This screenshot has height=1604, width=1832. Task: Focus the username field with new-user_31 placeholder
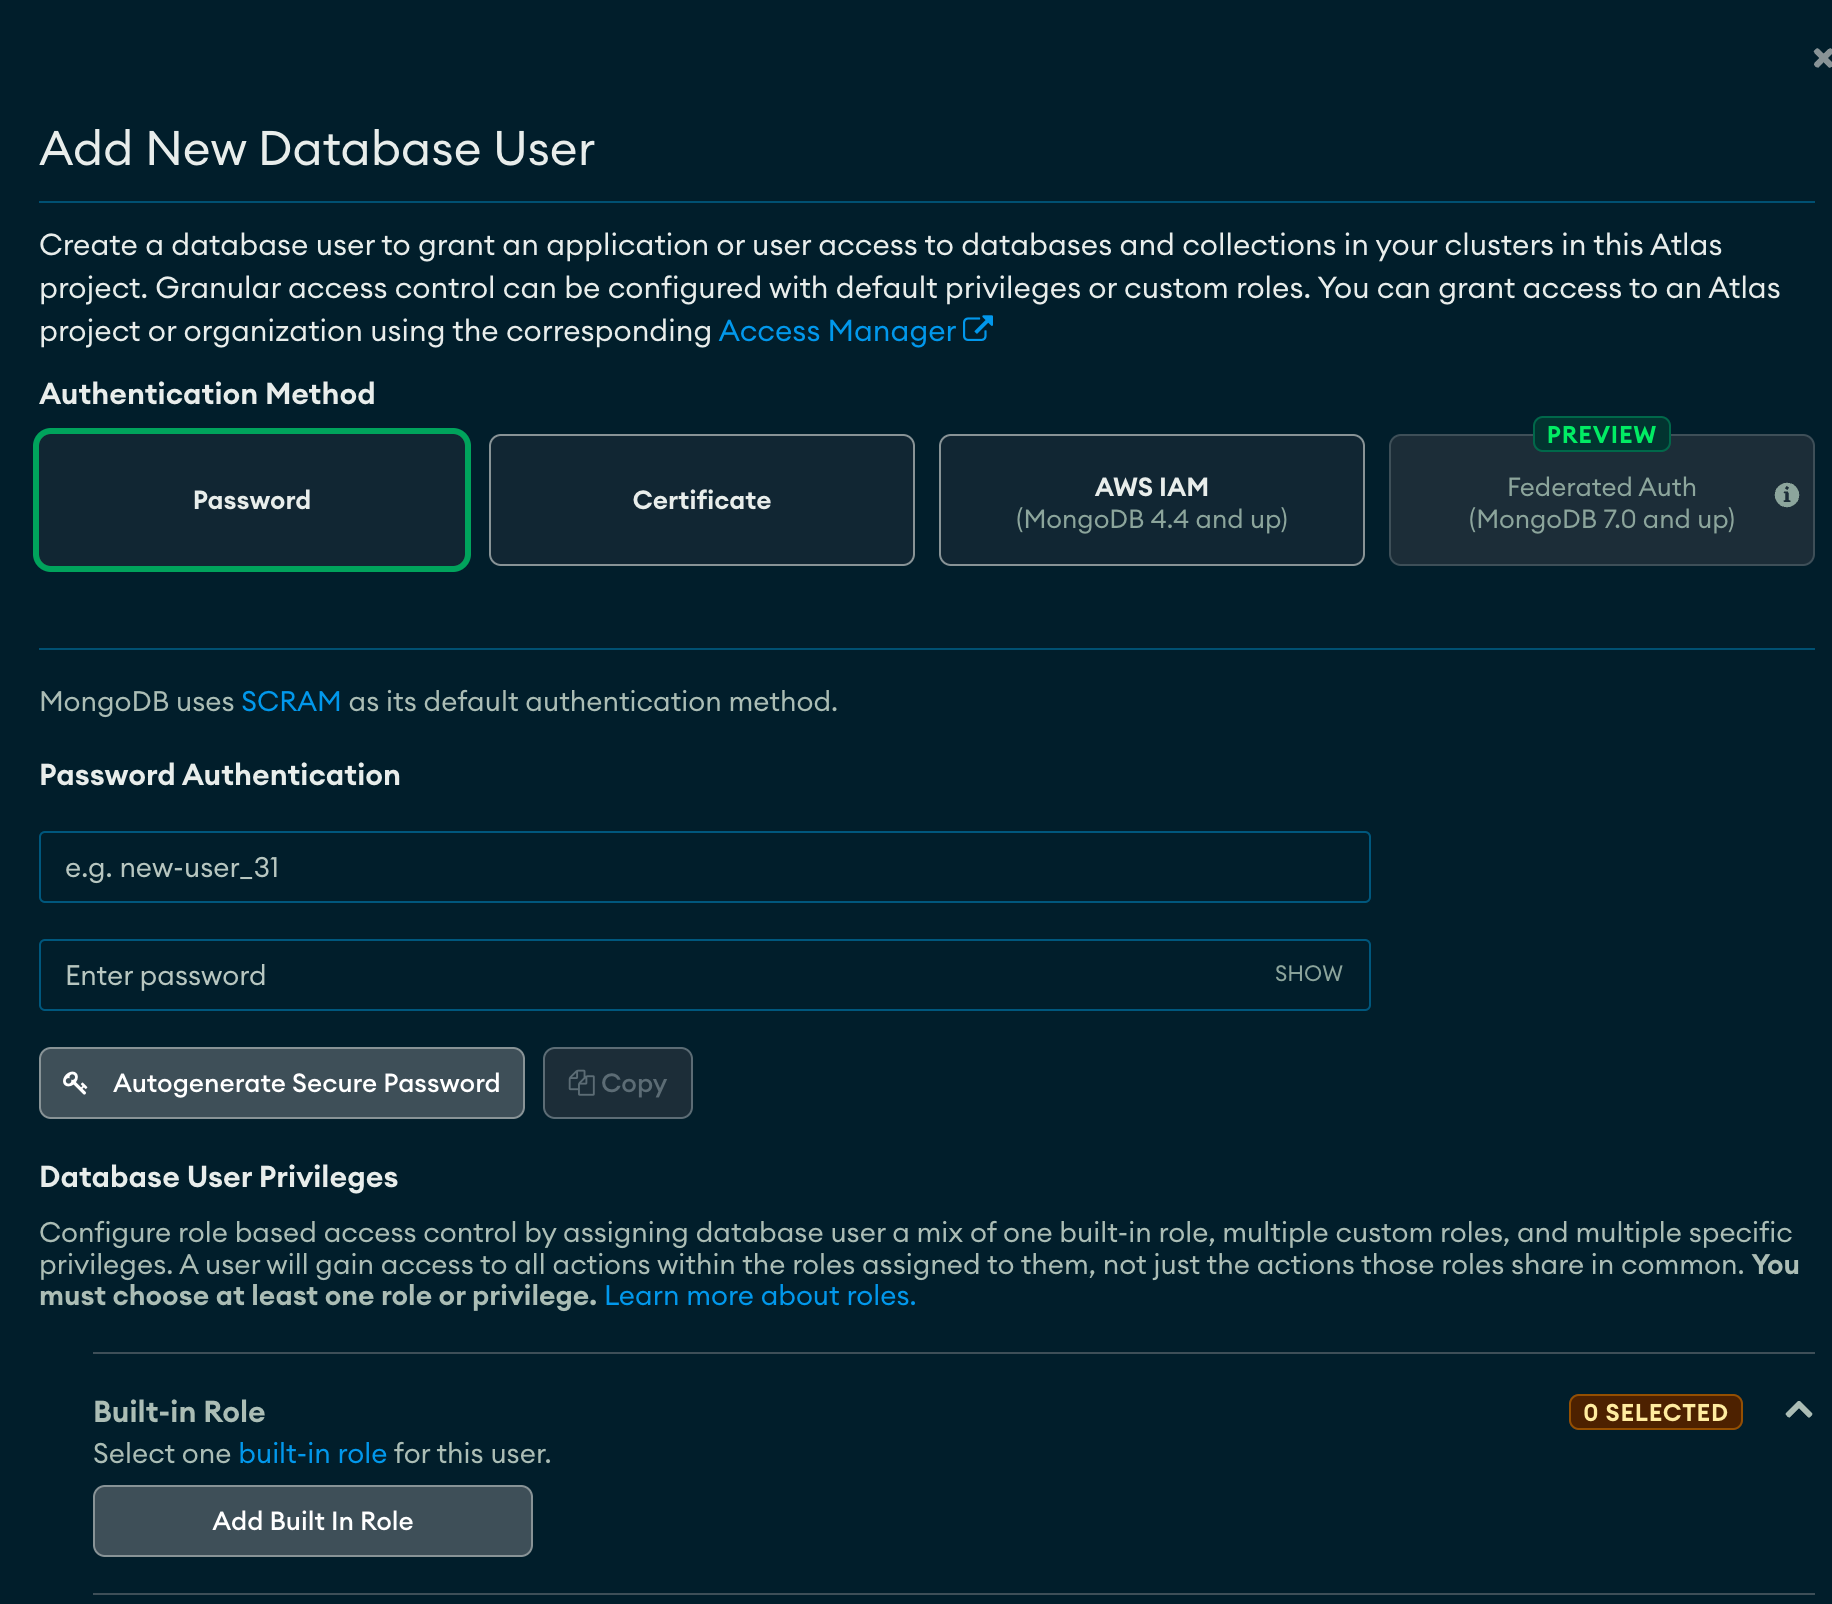coord(705,867)
